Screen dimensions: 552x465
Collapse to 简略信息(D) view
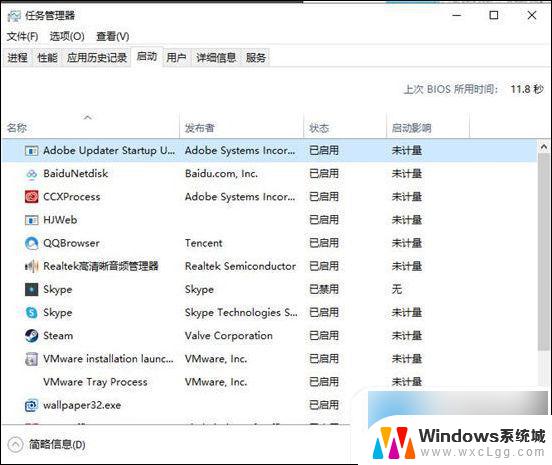click(47, 445)
